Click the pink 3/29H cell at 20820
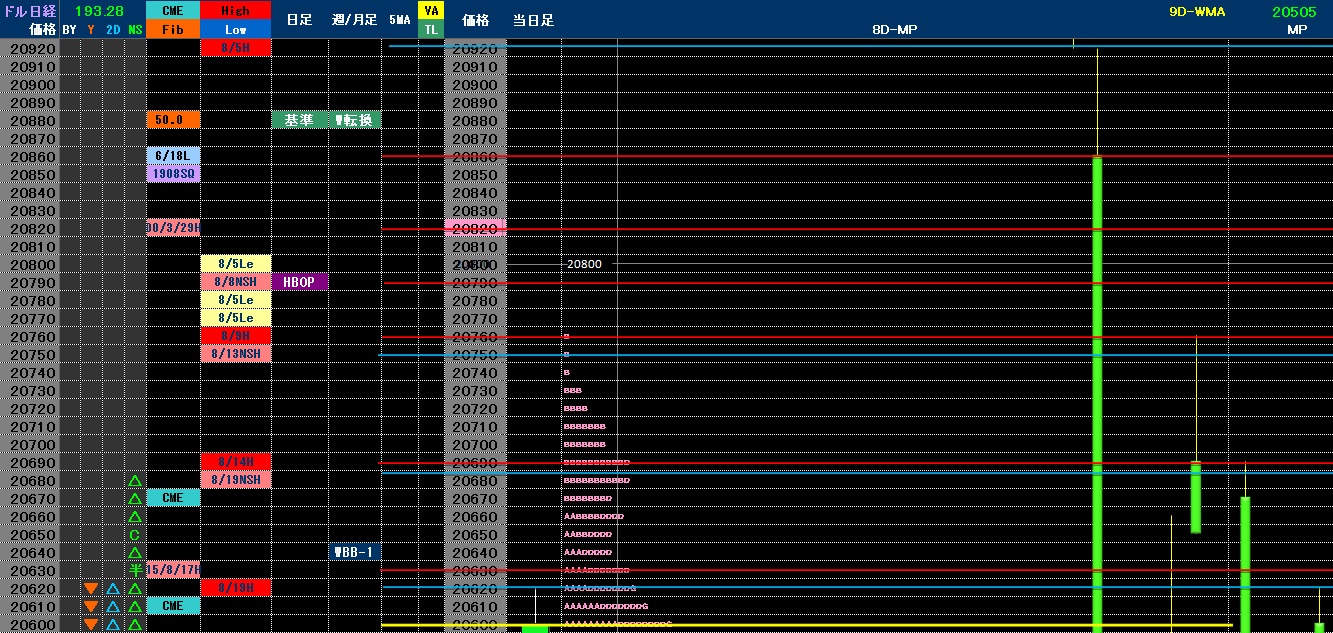The image size is (1333, 633). point(173,228)
